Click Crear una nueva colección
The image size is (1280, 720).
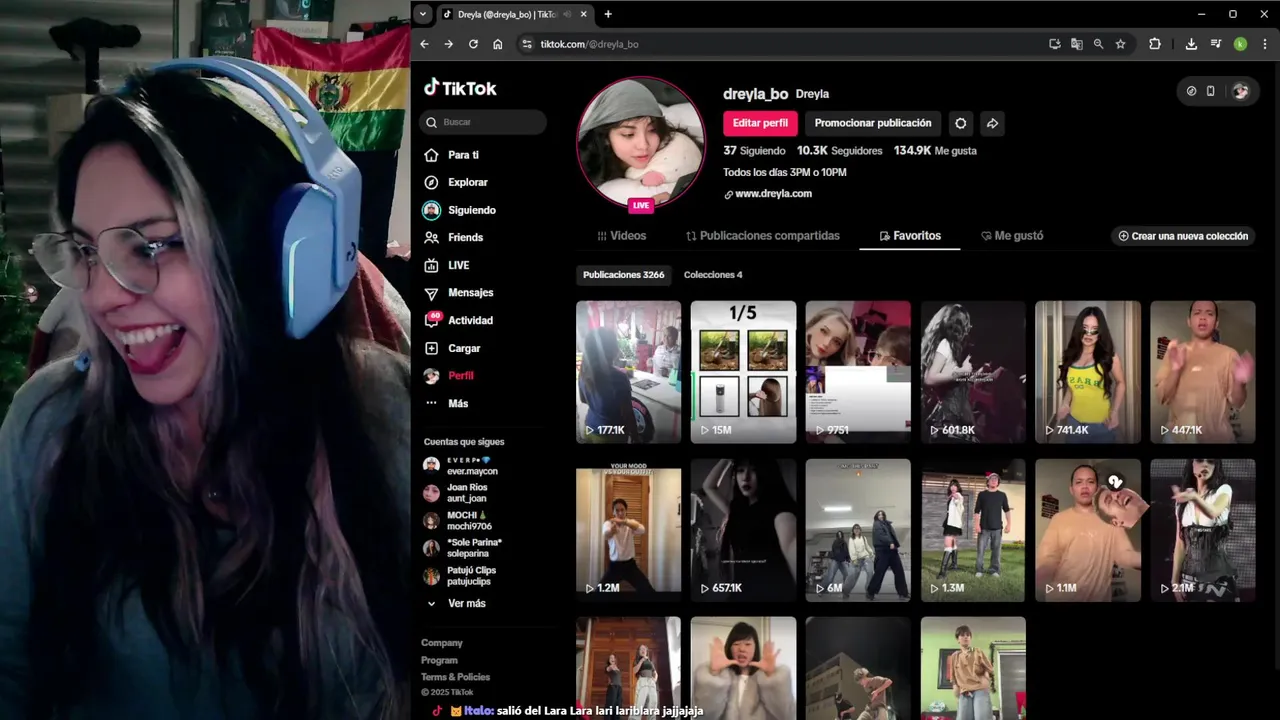click(1183, 236)
